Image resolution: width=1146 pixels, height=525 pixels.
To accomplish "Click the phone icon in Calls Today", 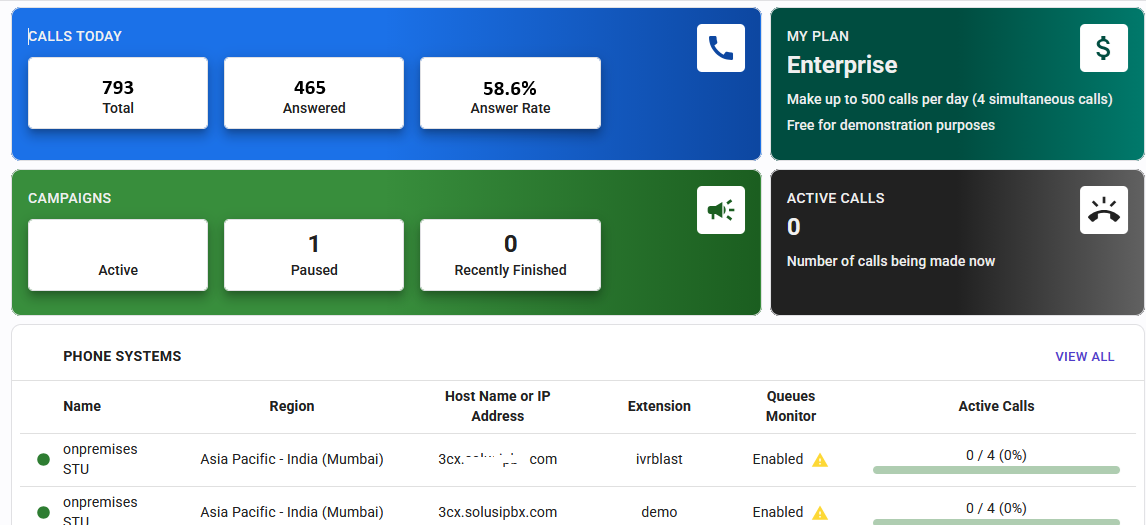I will pos(720,48).
